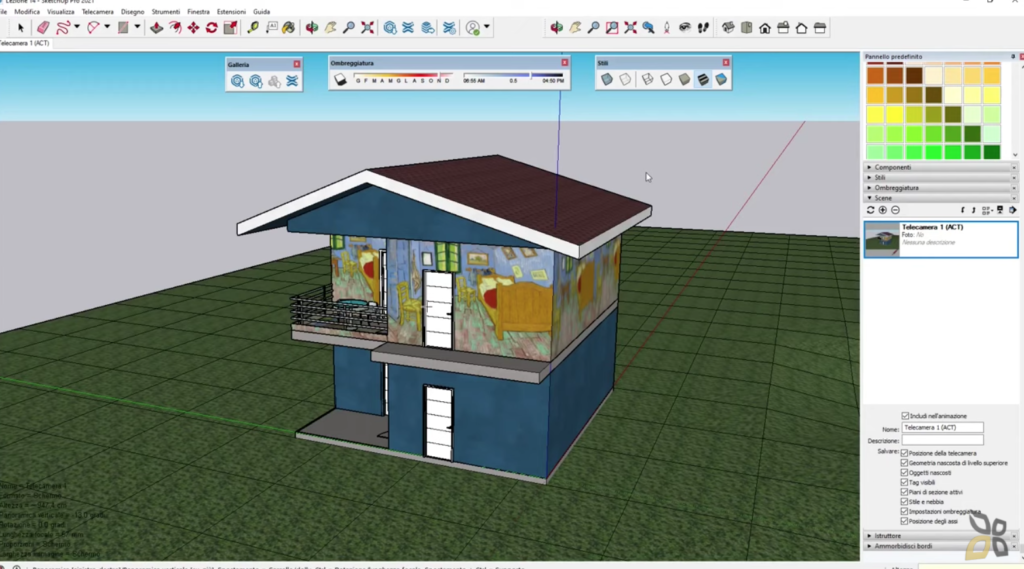Toggle Stile e nebbia checkbox
The width and height of the screenshot is (1024, 569).
click(x=904, y=502)
